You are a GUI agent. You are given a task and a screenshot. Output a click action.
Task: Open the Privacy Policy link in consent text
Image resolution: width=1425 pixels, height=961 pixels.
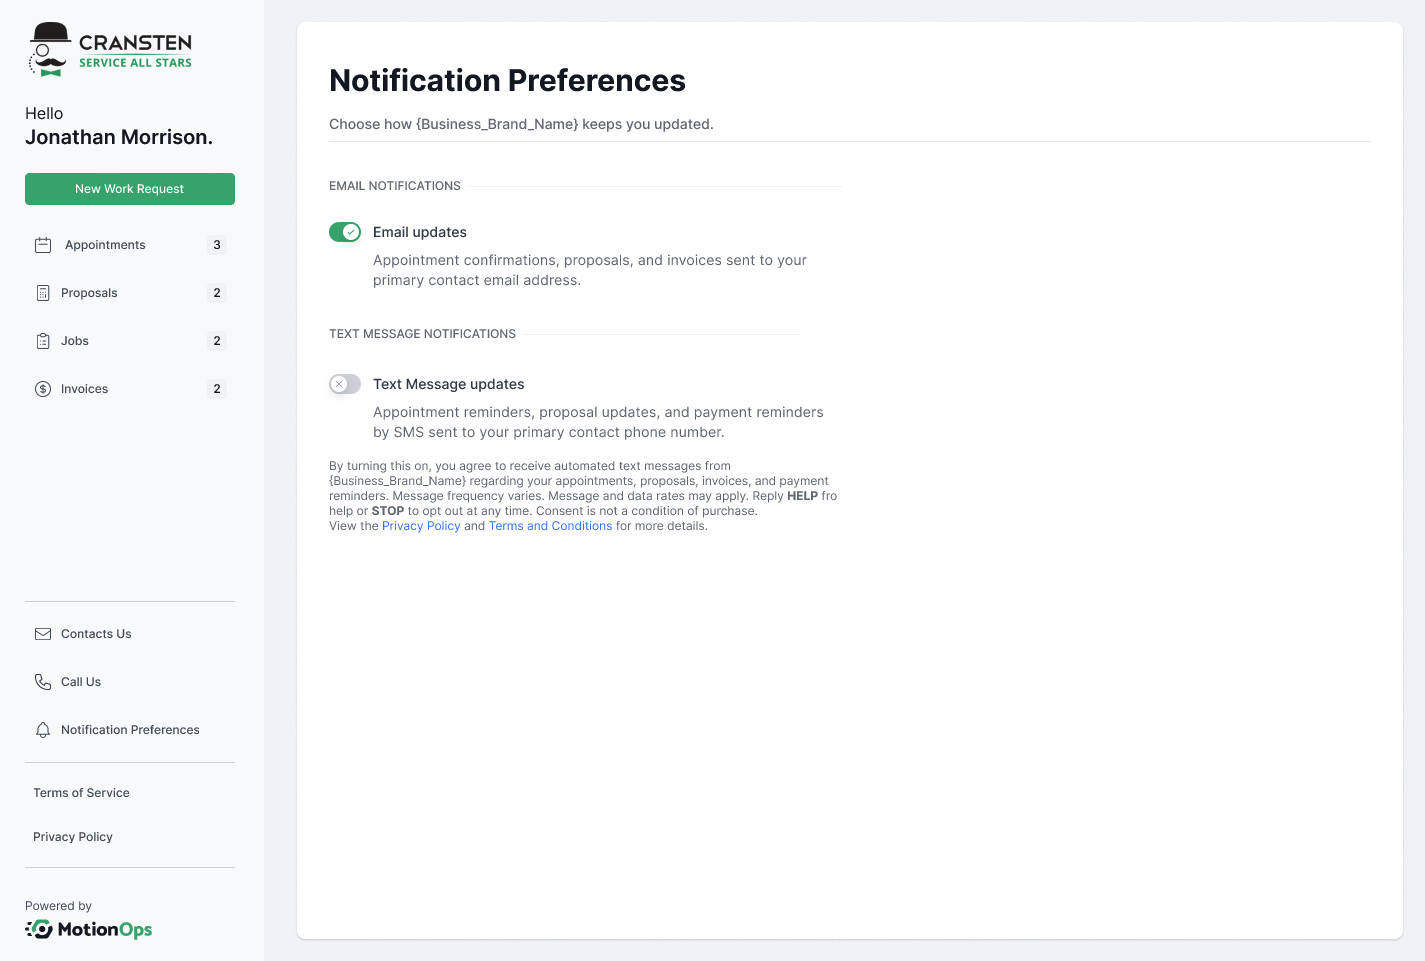(x=421, y=526)
